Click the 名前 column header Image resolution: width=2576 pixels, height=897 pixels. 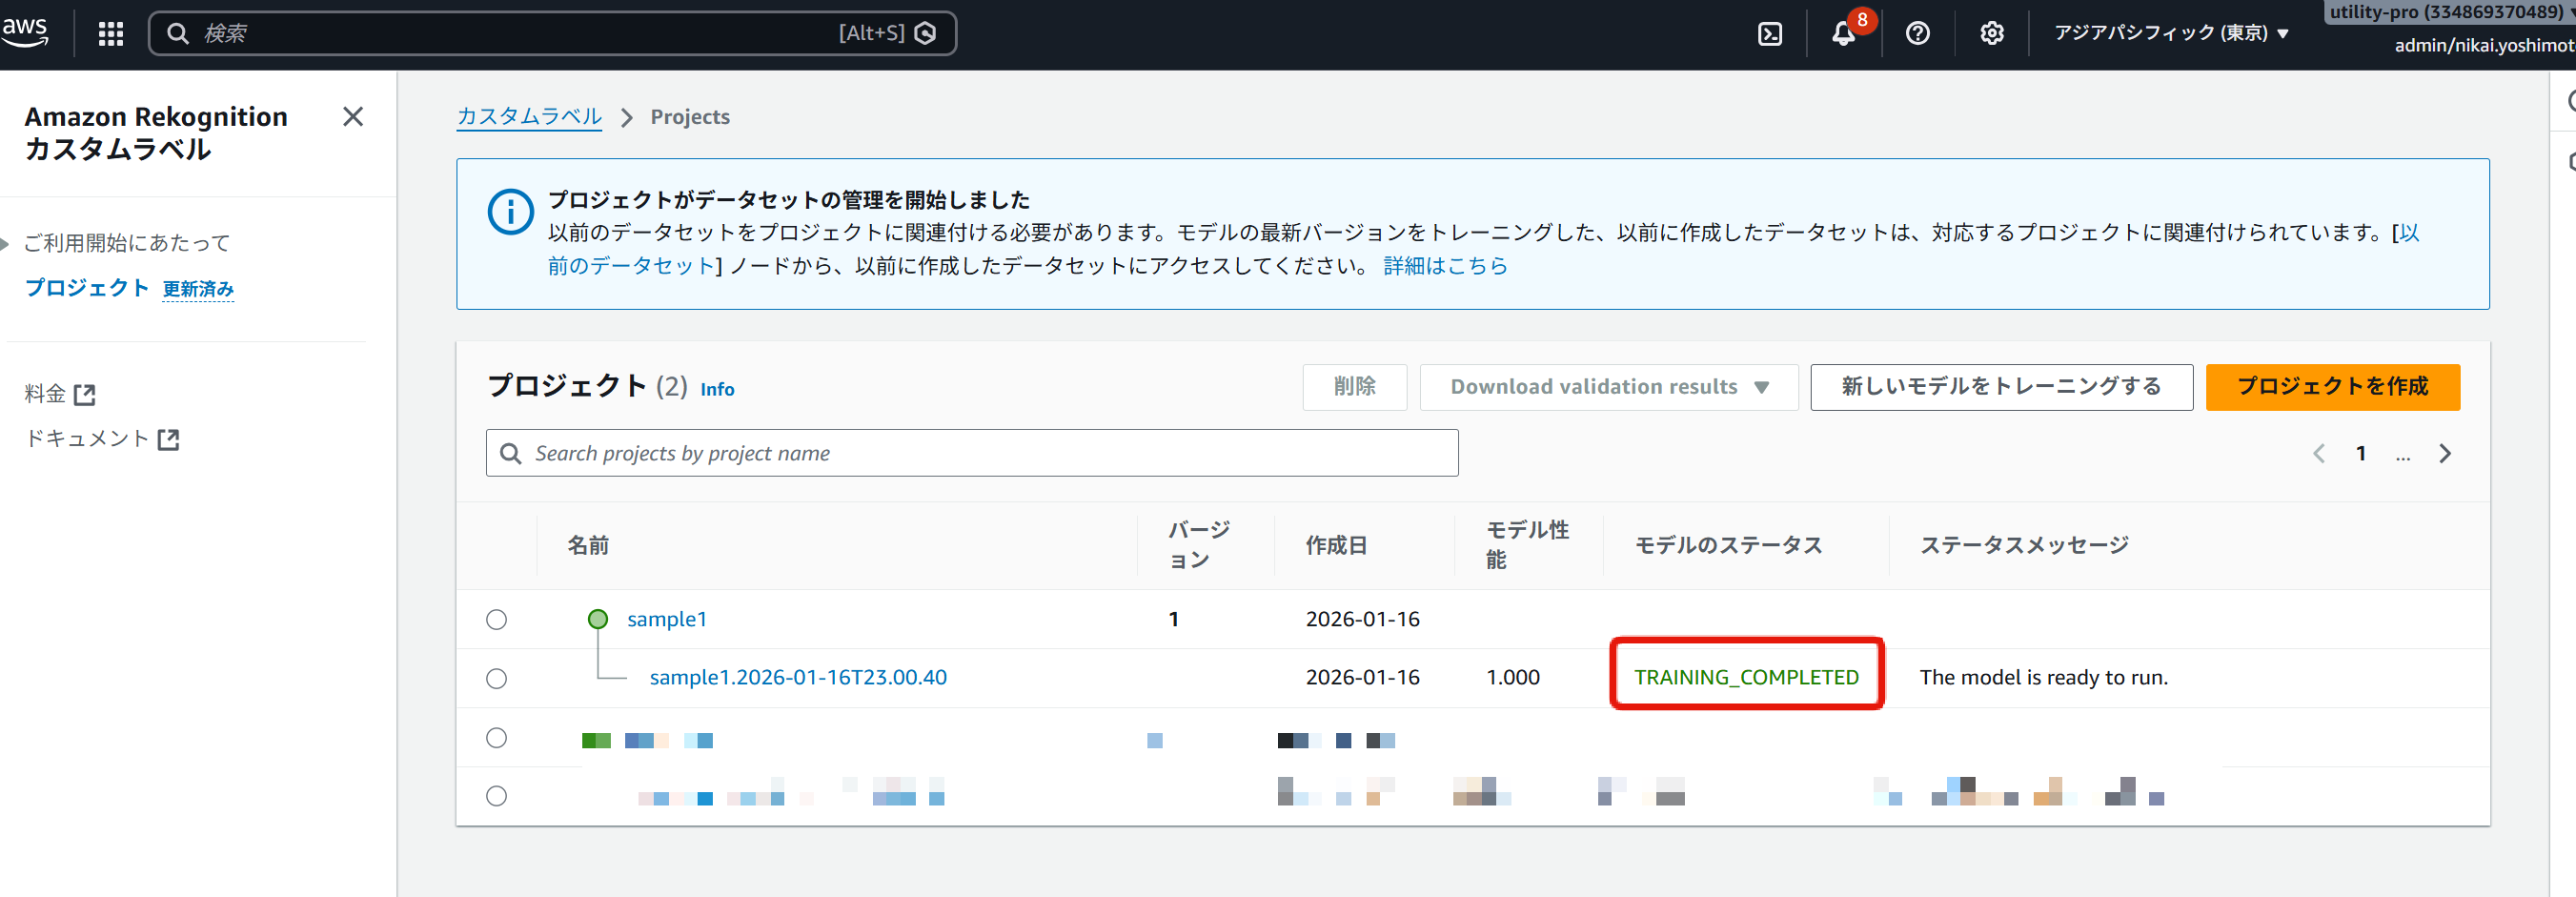coord(588,546)
